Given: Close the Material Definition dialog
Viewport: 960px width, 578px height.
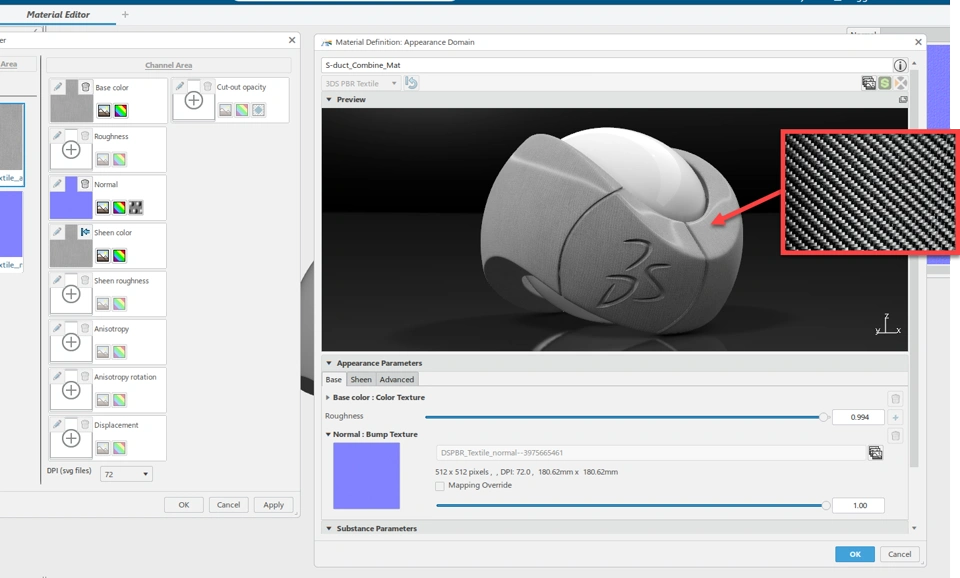Looking at the screenshot, I should point(918,42).
